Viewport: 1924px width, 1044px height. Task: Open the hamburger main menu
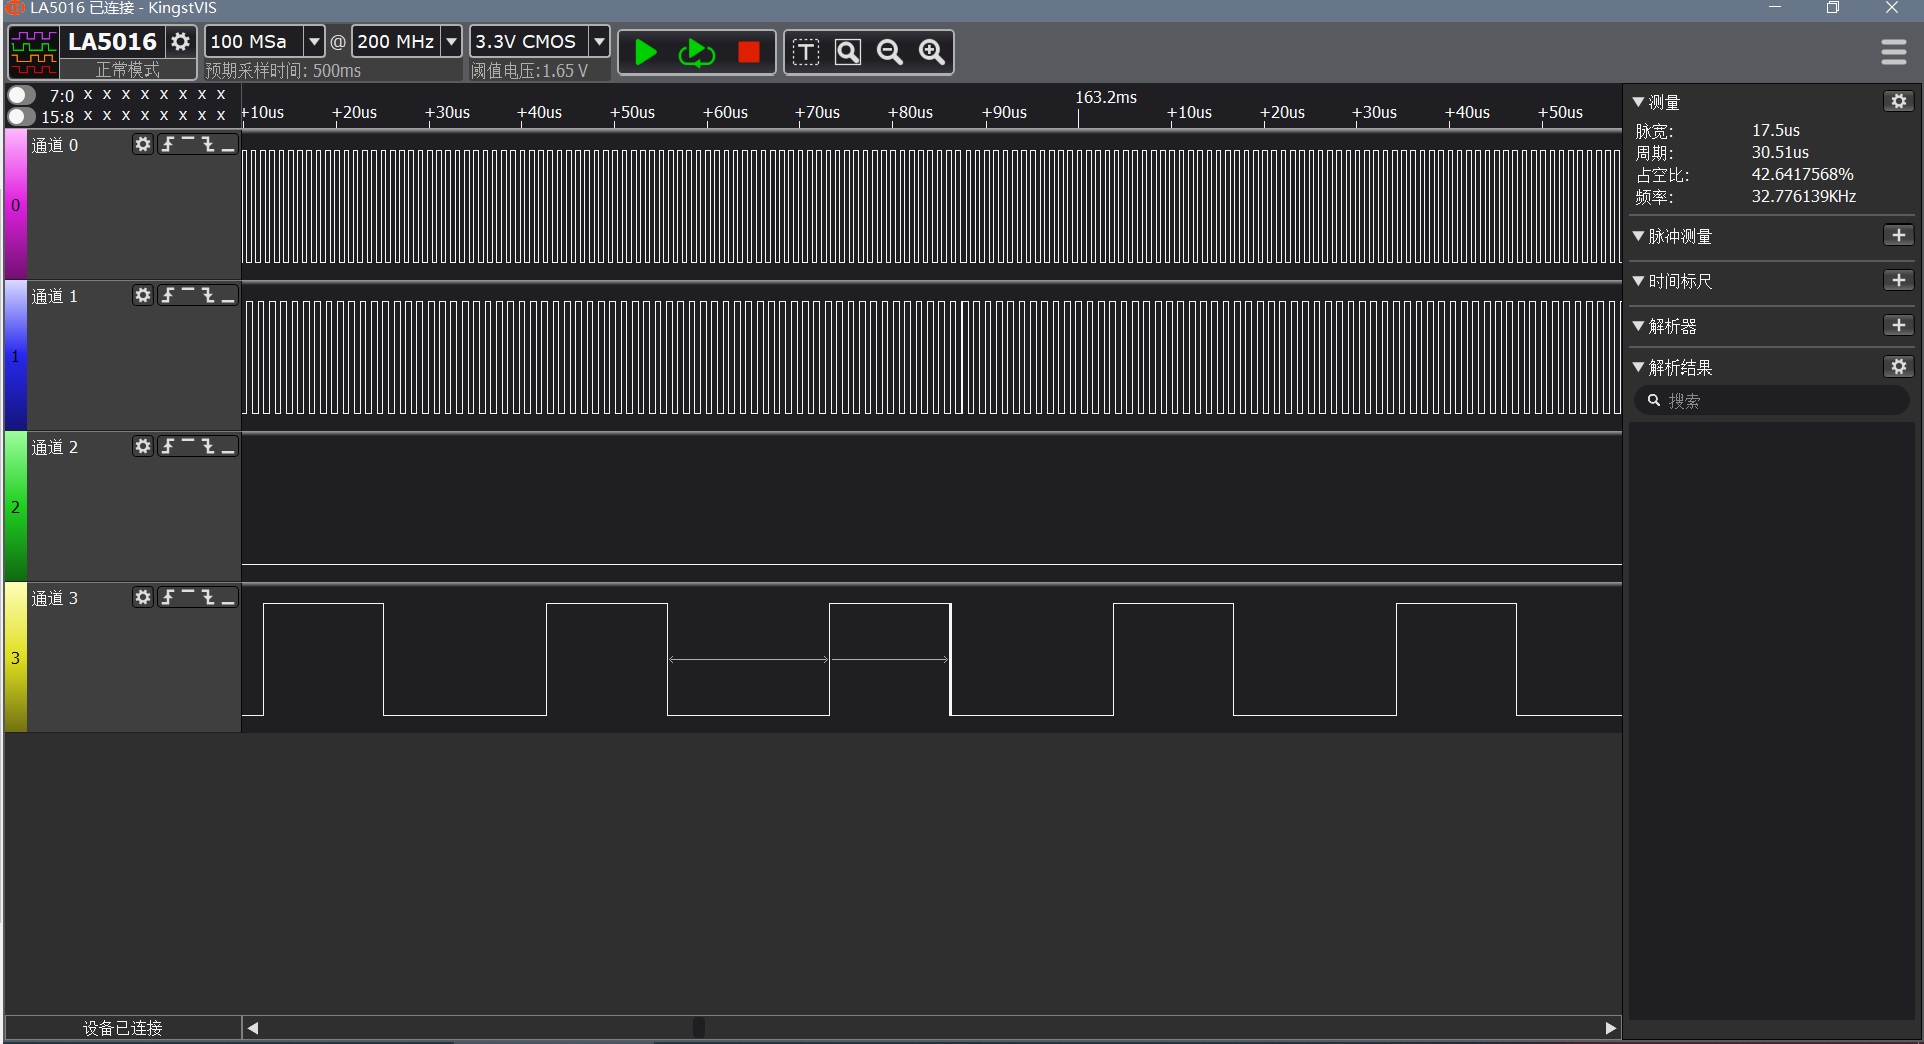1893,52
